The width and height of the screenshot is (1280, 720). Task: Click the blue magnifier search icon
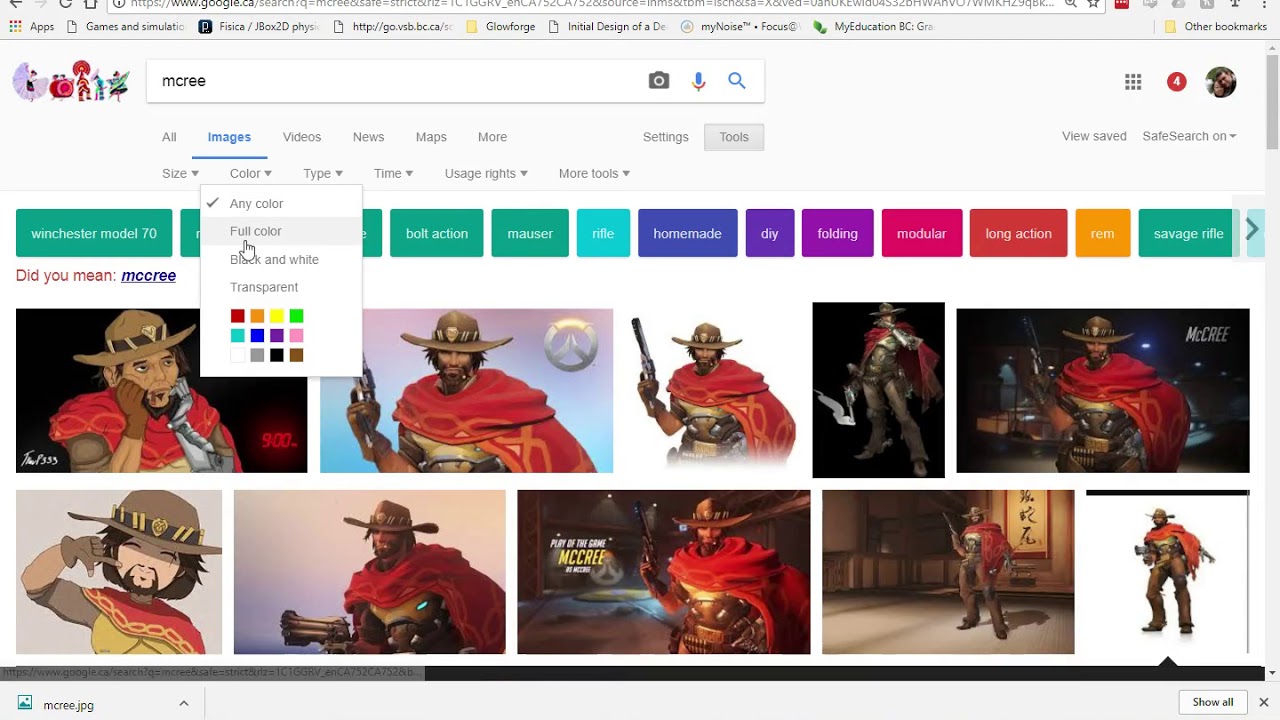(737, 81)
